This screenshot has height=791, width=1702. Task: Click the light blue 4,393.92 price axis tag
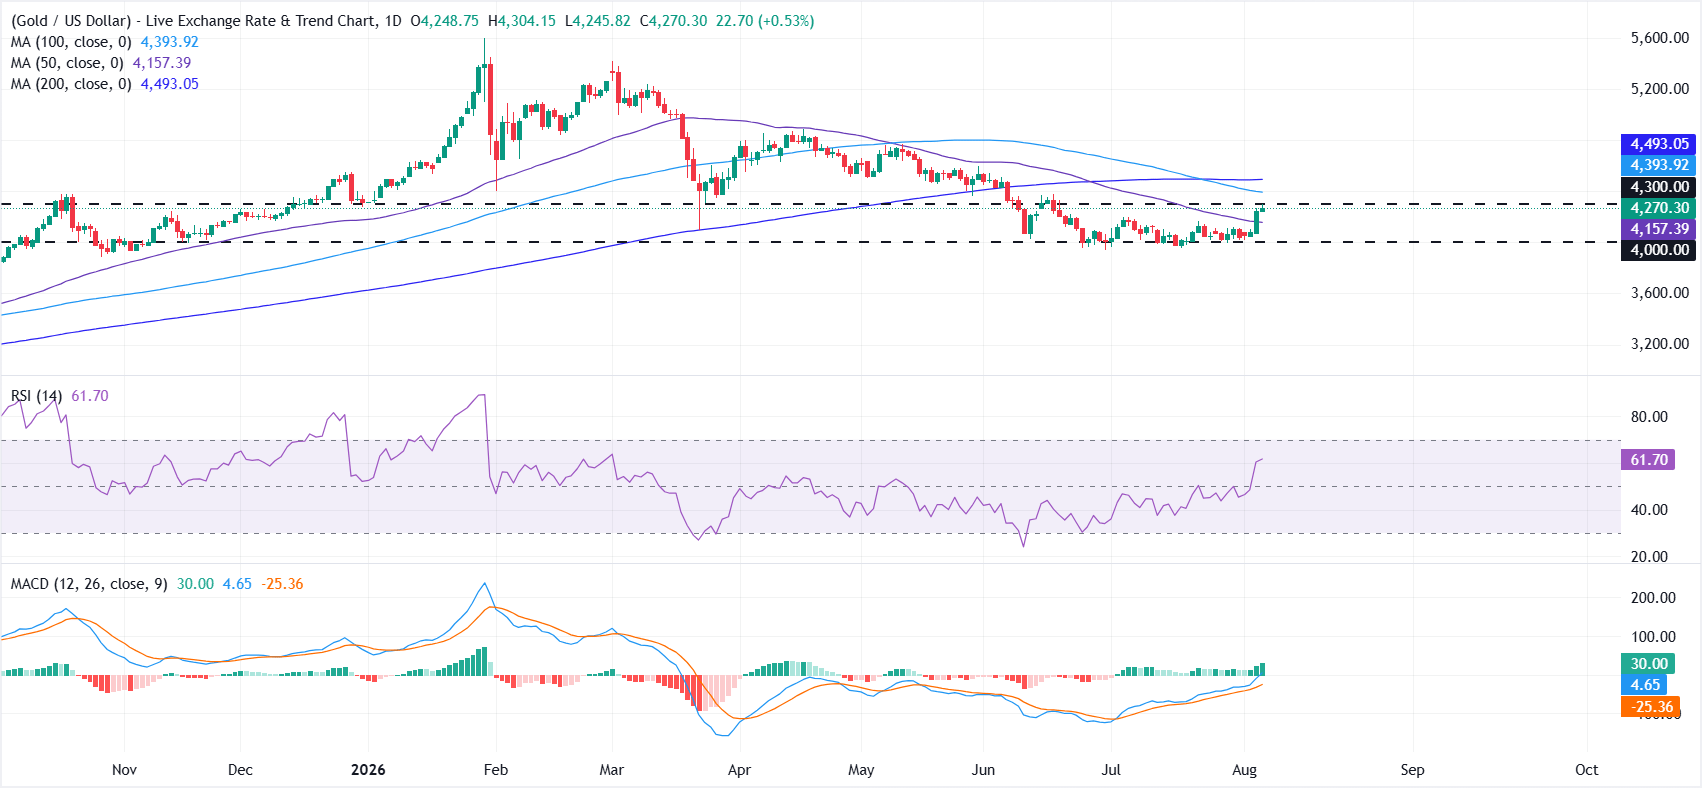[x=1659, y=165]
